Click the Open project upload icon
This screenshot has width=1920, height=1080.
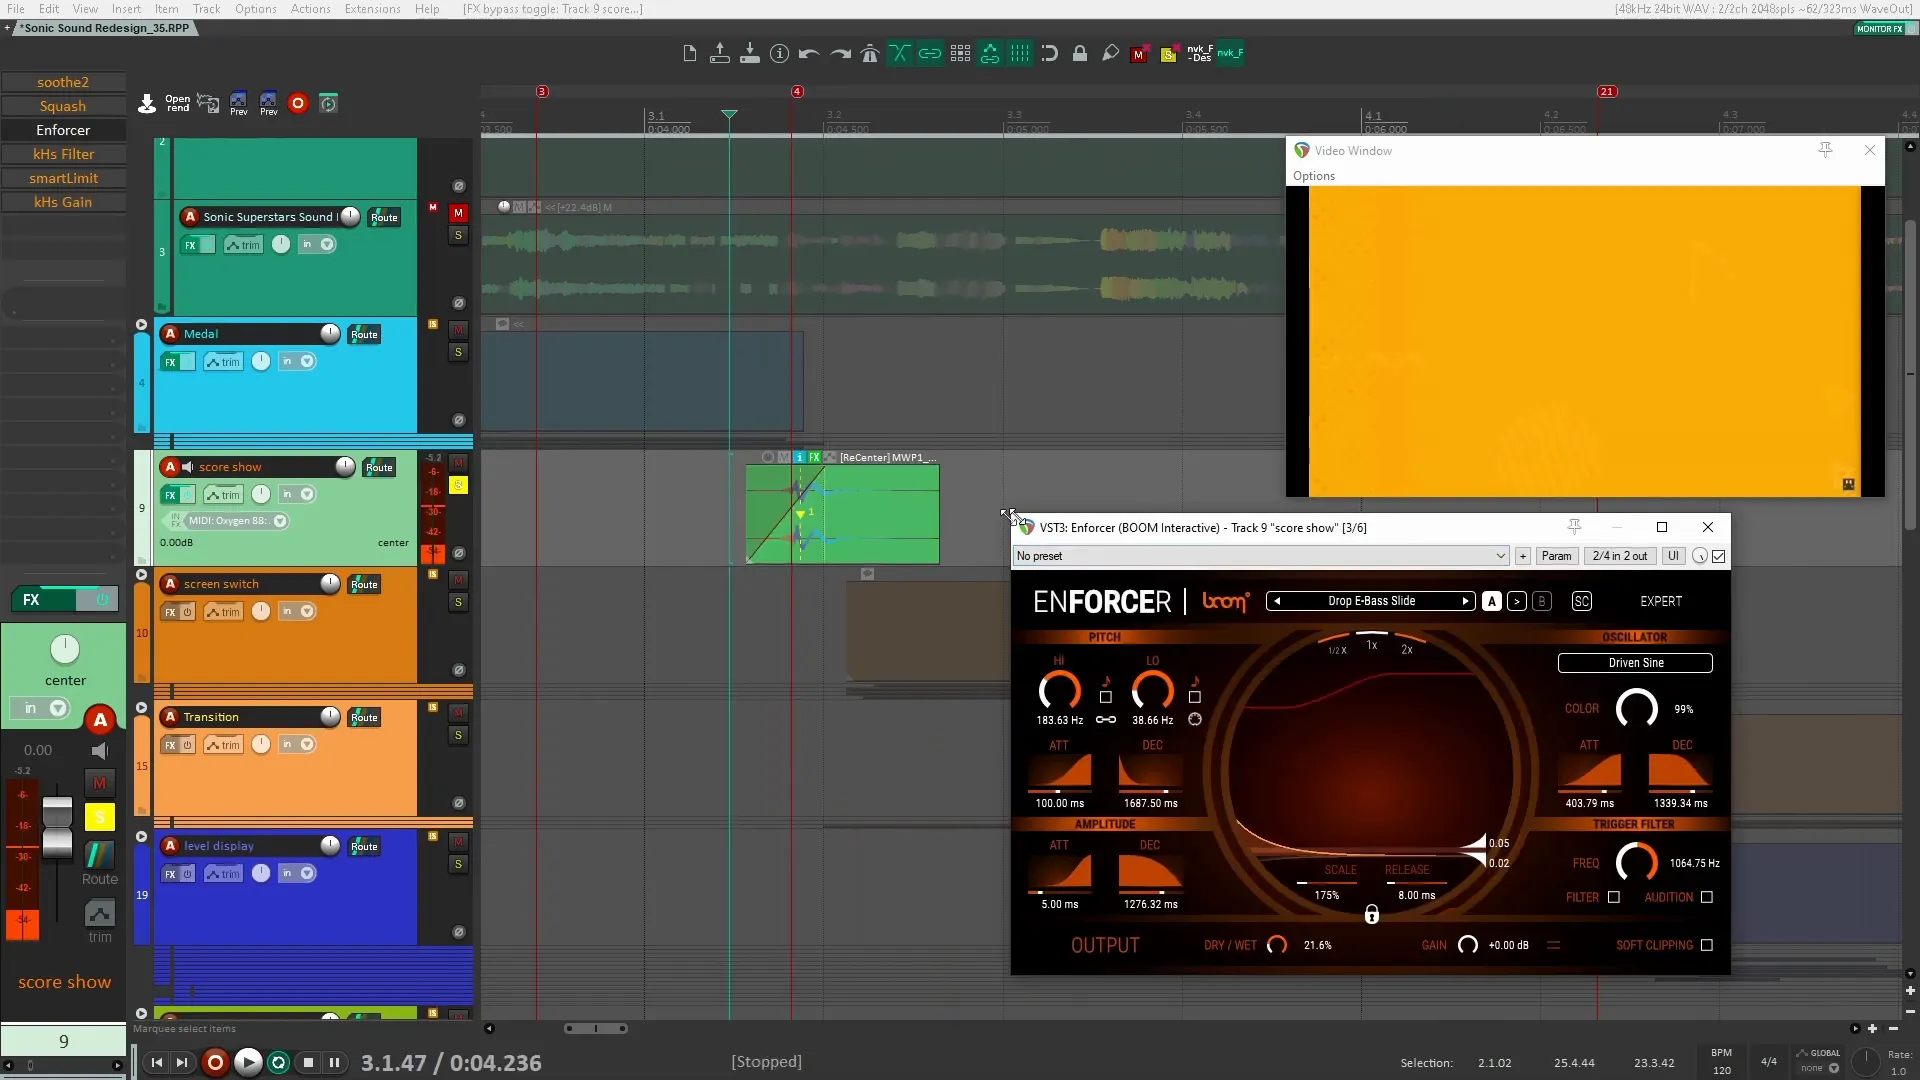tap(719, 54)
